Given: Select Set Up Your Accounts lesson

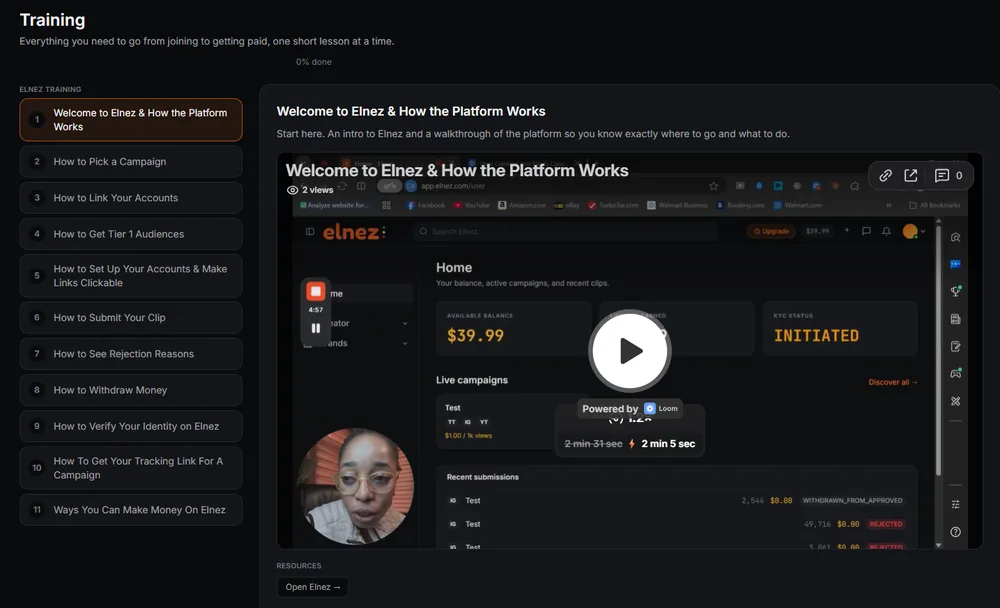Looking at the screenshot, I should 131,276.
